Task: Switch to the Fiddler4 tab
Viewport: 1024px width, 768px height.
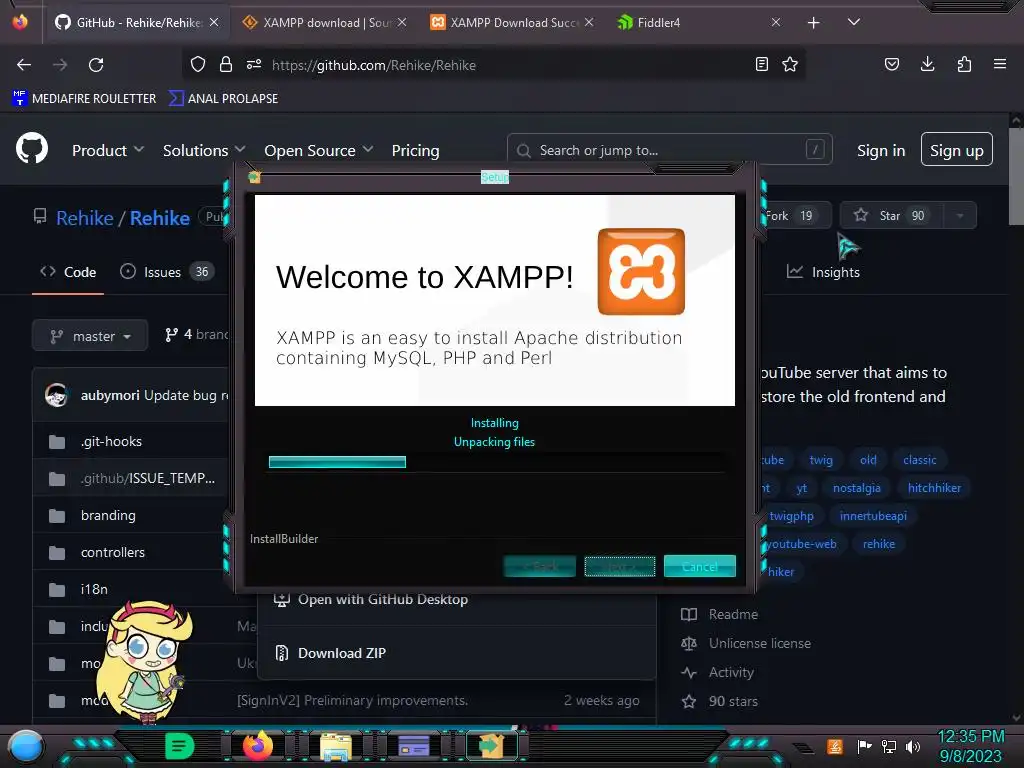Action: tap(699, 22)
